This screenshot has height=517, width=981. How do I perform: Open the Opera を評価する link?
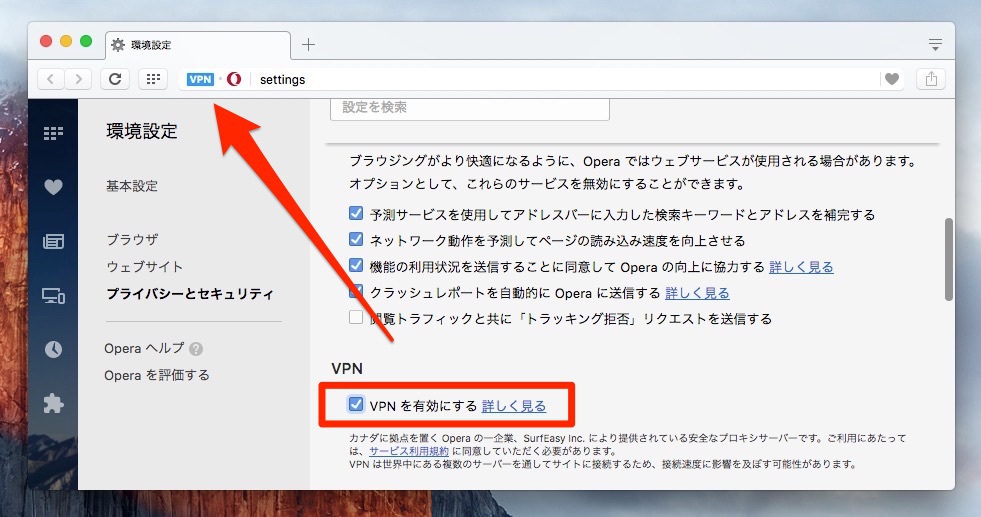click(x=157, y=376)
